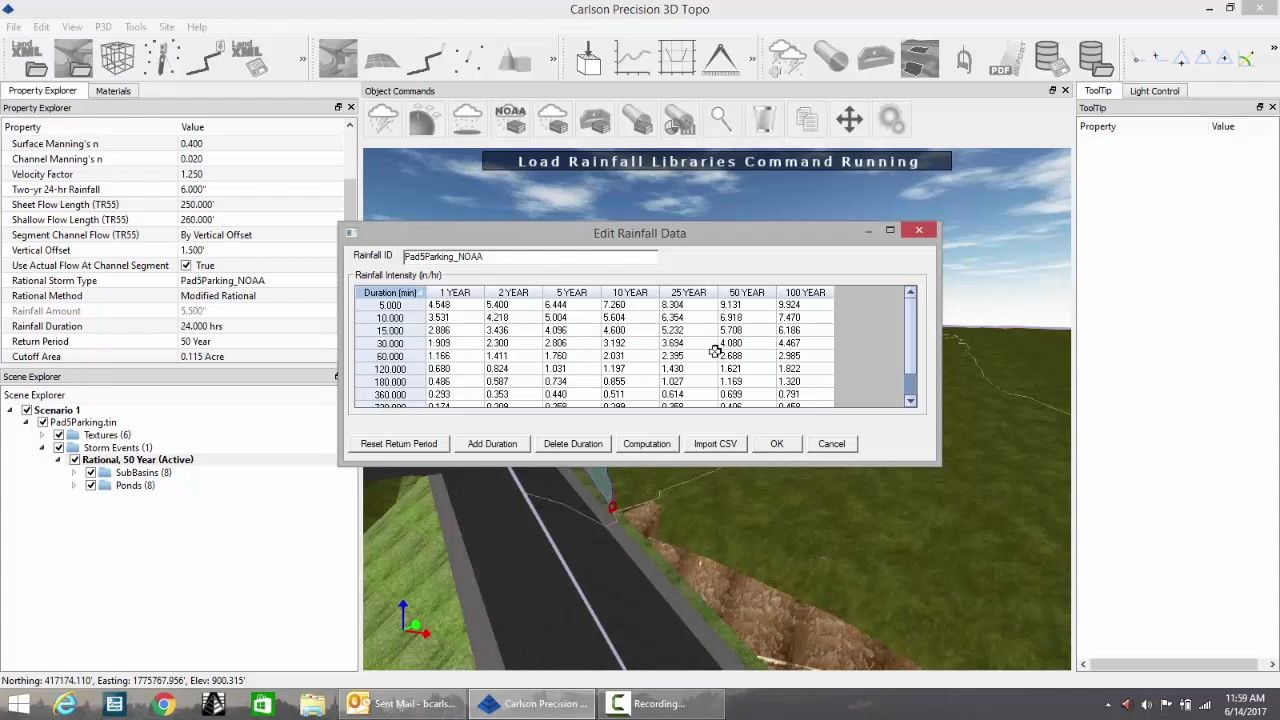Toggle Use Actual Flow At Channel Segment checkbox
This screenshot has width=1280, height=720.
[186, 265]
